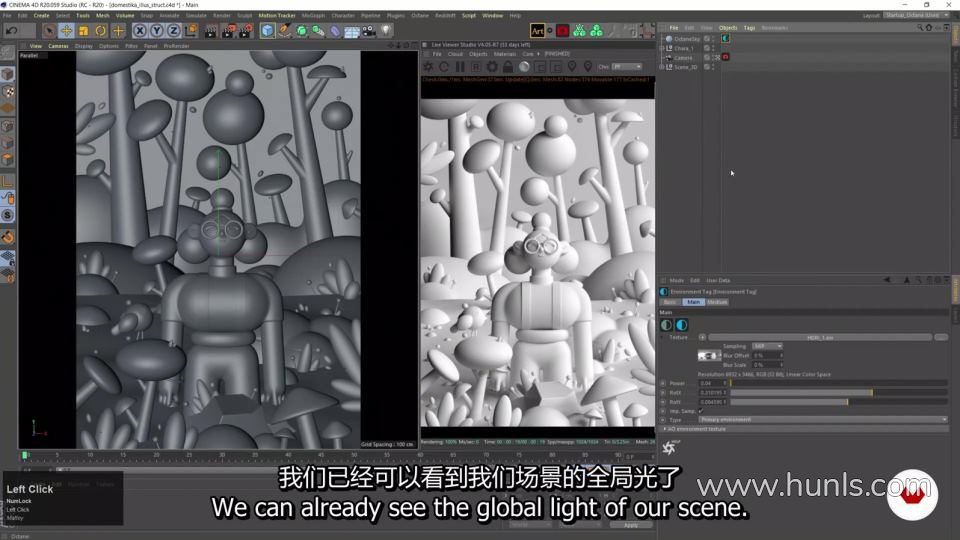Toggle Z axis lock
This screenshot has height=540, width=960.
pyautogui.click(x=174, y=30)
